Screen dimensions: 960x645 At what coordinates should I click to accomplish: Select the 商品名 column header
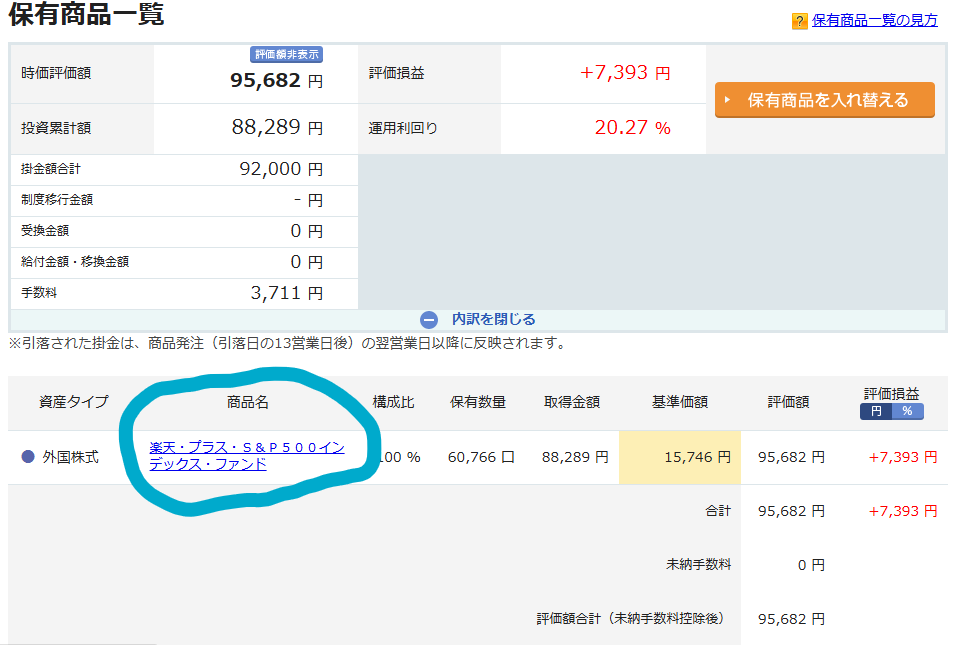(x=247, y=402)
